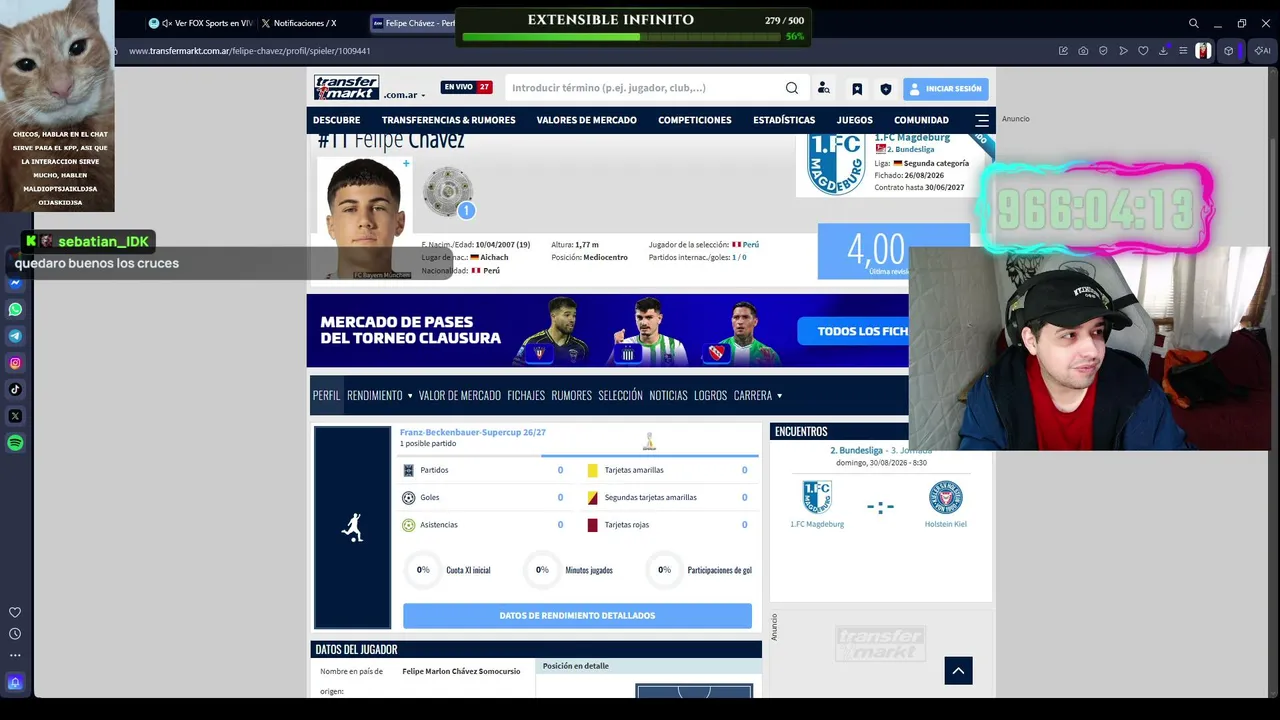Viewport: 1280px width, 720px height.
Task: Open the hamburger menu in the navigation bar
Action: pyautogui.click(x=982, y=120)
